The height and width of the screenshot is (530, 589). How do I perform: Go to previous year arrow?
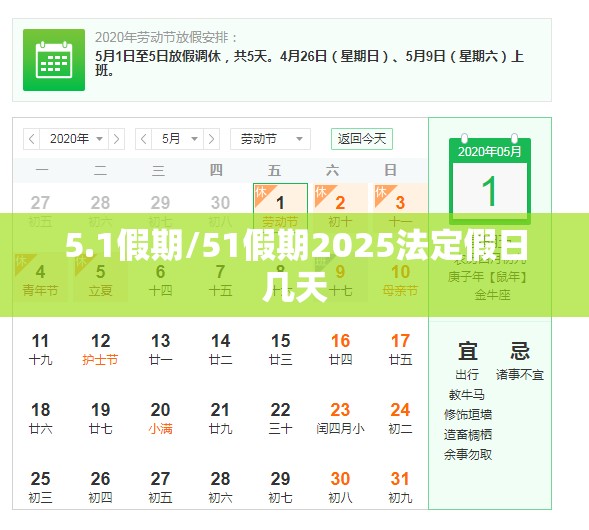click(x=32, y=139)
